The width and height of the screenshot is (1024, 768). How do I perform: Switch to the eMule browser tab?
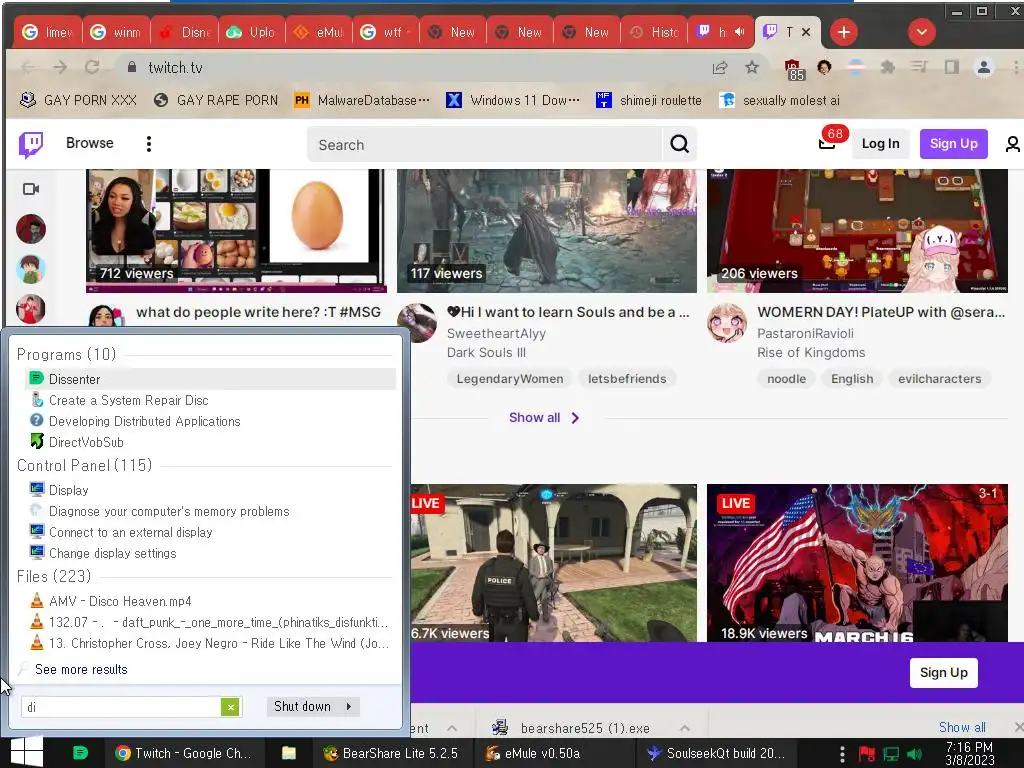click(x=319, y=32)
